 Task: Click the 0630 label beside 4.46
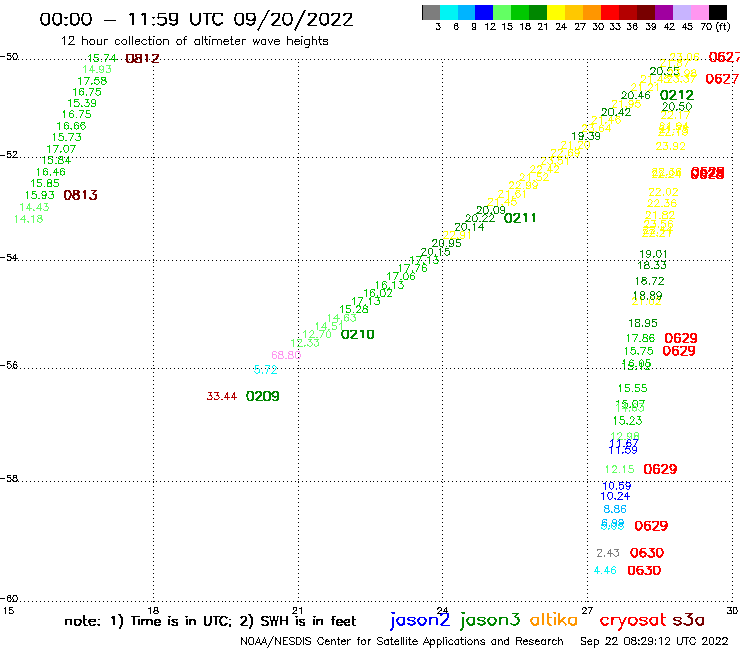pyautogui.click(x=644, y=570)
